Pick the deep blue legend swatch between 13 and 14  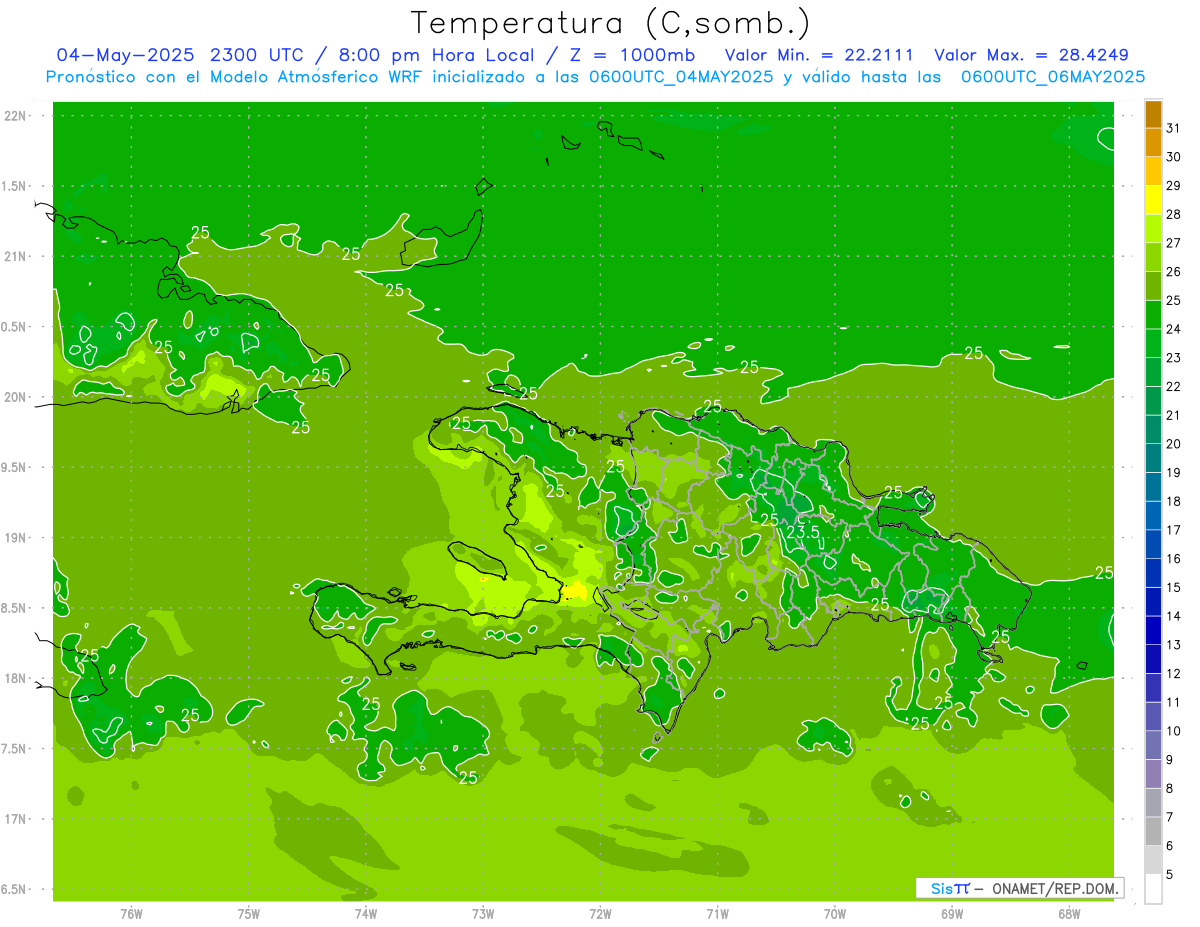[x=1153, y=630]
